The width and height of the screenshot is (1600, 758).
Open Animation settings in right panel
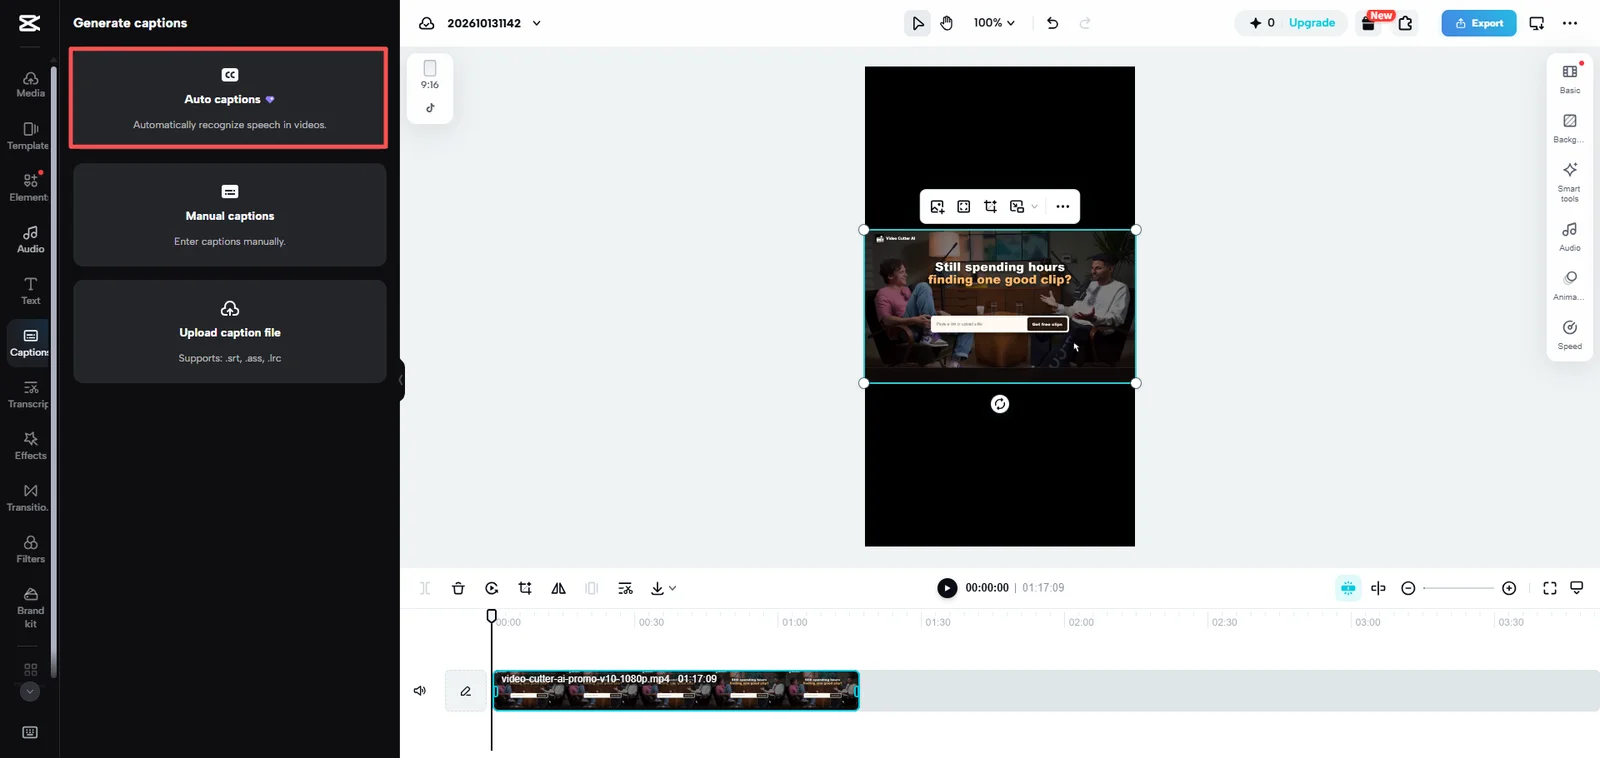(x=1570, y=285)
